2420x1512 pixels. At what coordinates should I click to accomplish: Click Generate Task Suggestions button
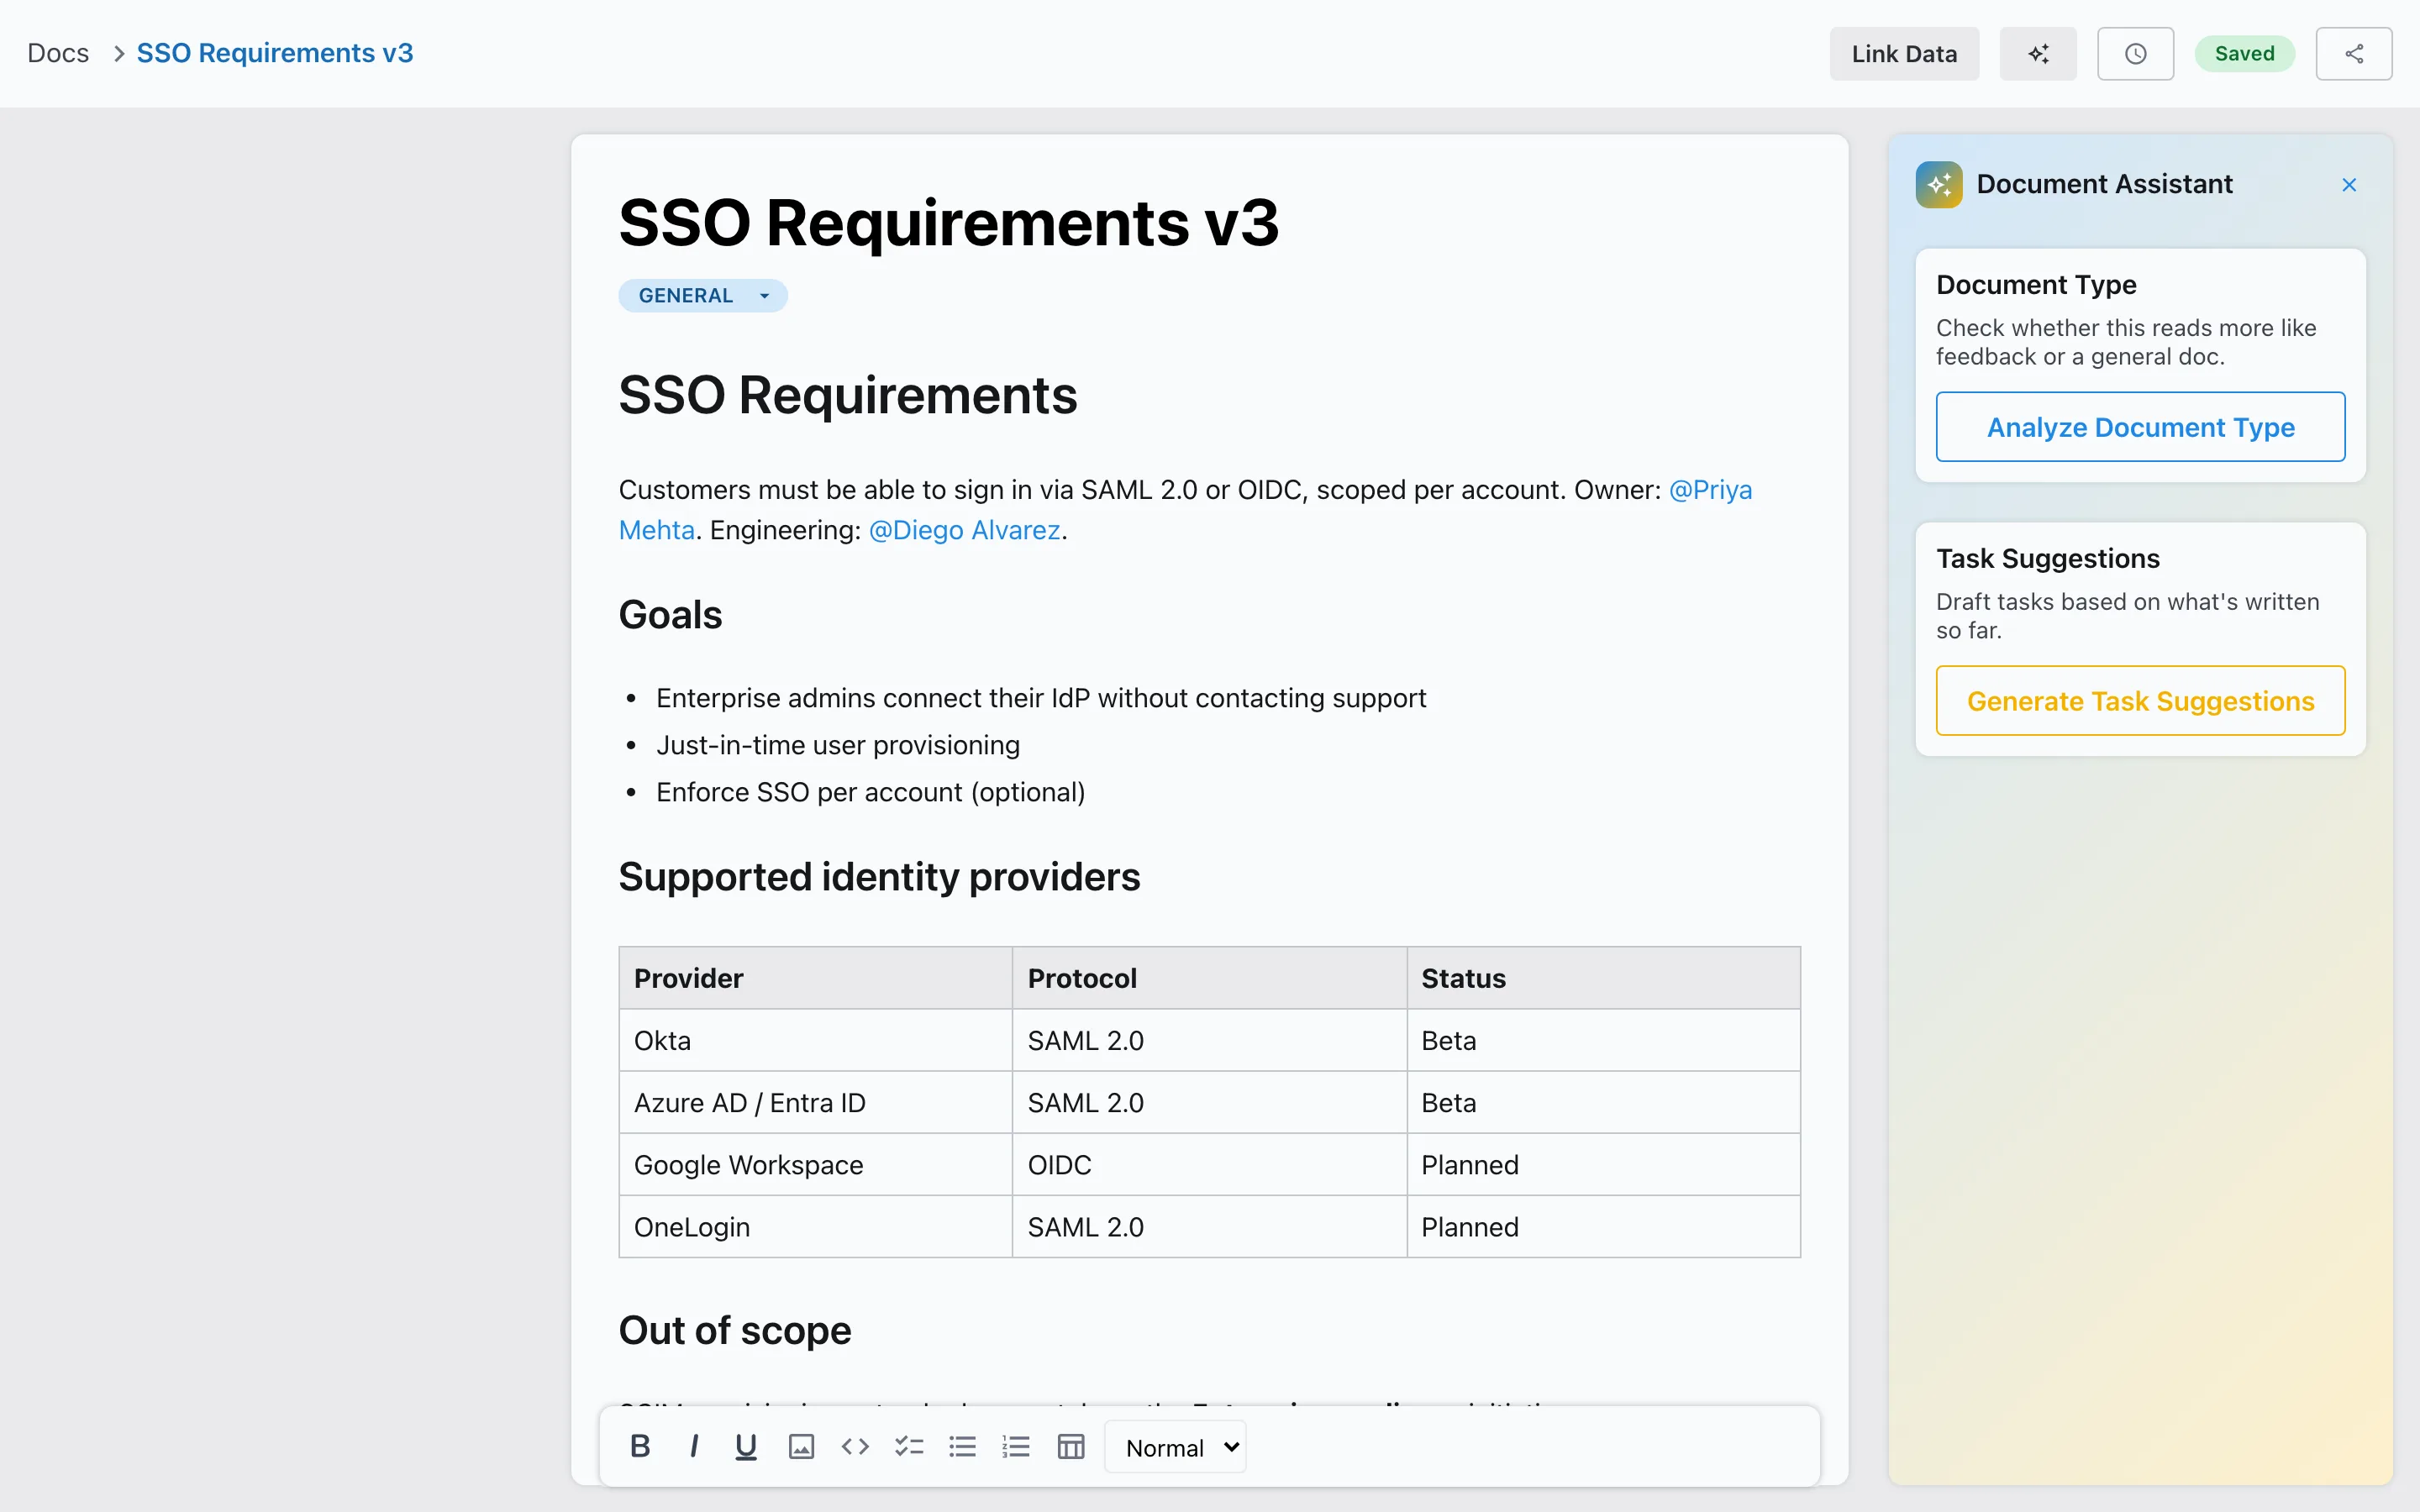point(2140,701)
